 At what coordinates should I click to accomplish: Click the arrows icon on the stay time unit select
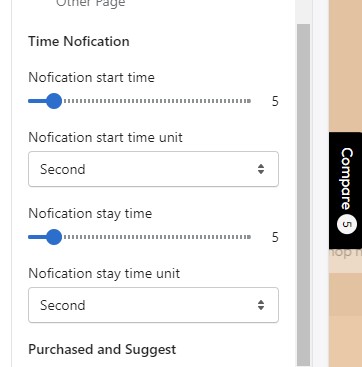click(x=261, y=305)
